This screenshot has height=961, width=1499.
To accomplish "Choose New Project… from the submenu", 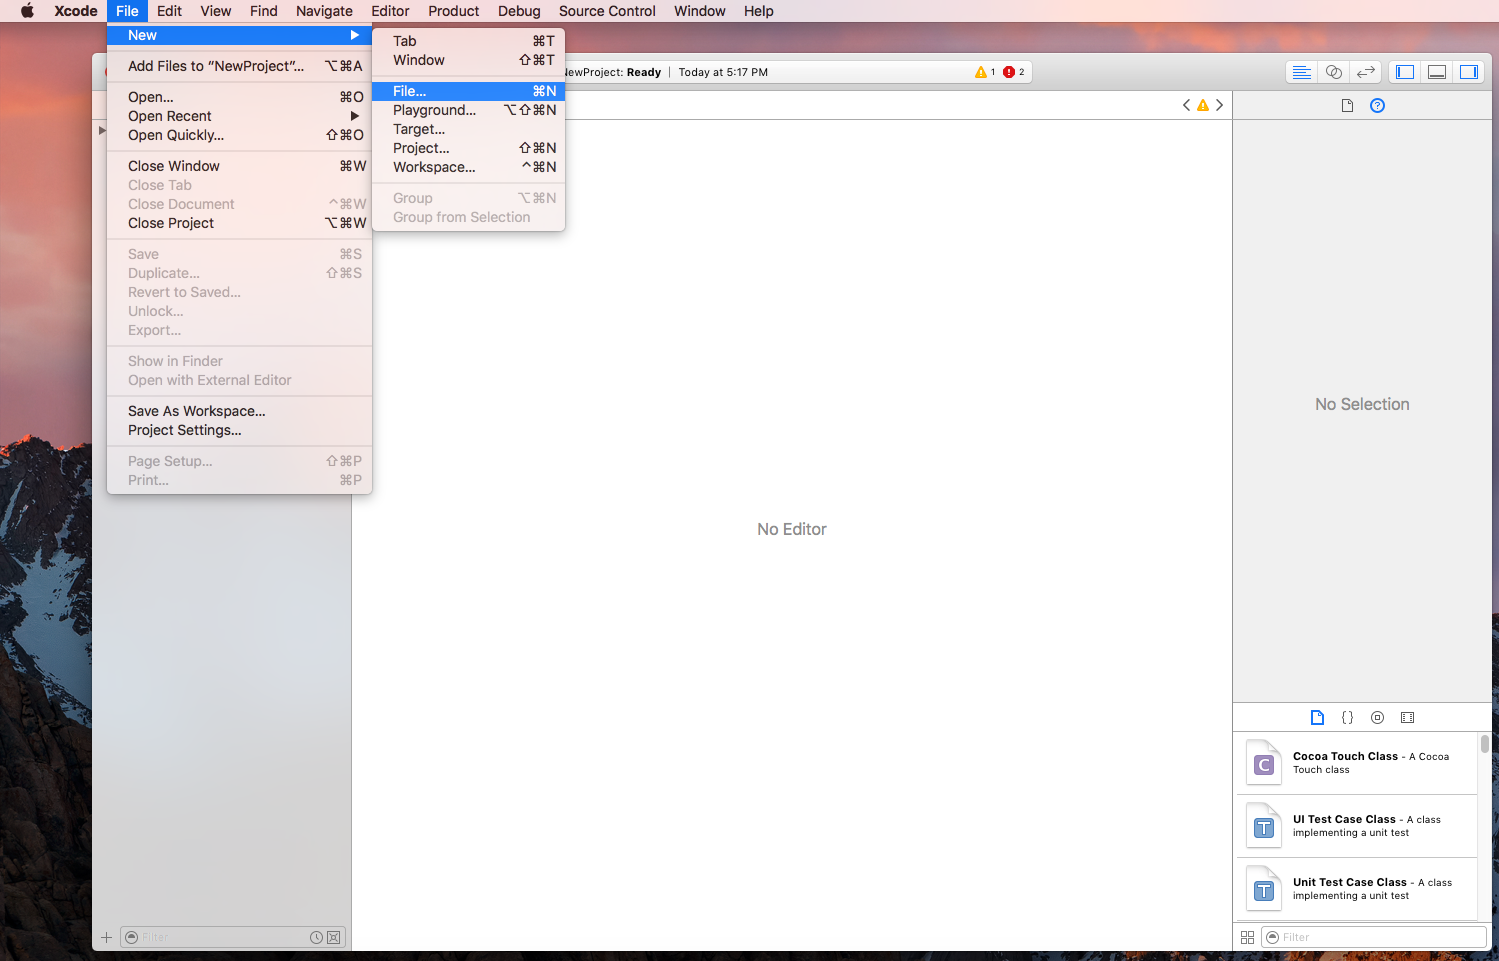I will (468, 148).
